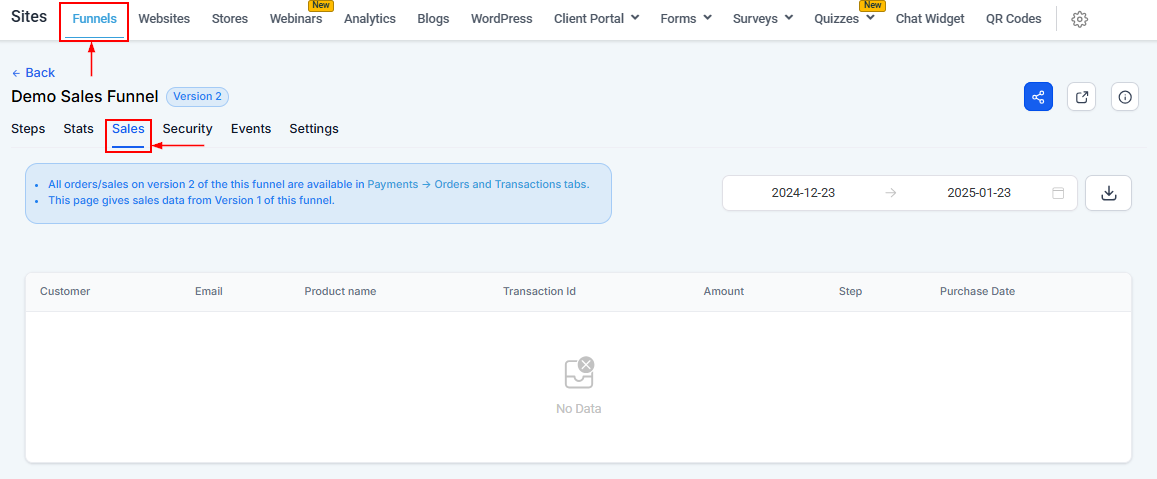This screenshot has height=479, width=1157.
Task: Set start date 2024-12-23 field
Action: click(804, 193)
